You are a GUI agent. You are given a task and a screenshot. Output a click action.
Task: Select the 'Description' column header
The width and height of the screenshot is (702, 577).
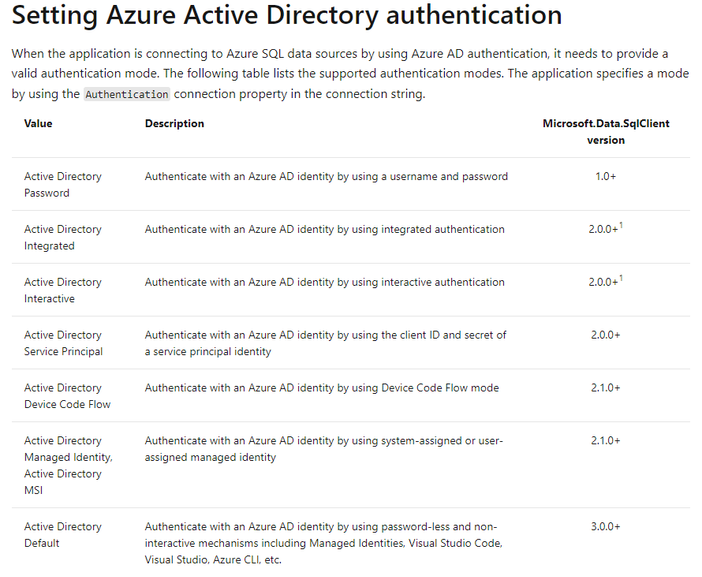pyautogui.click(x=174, y=124)
